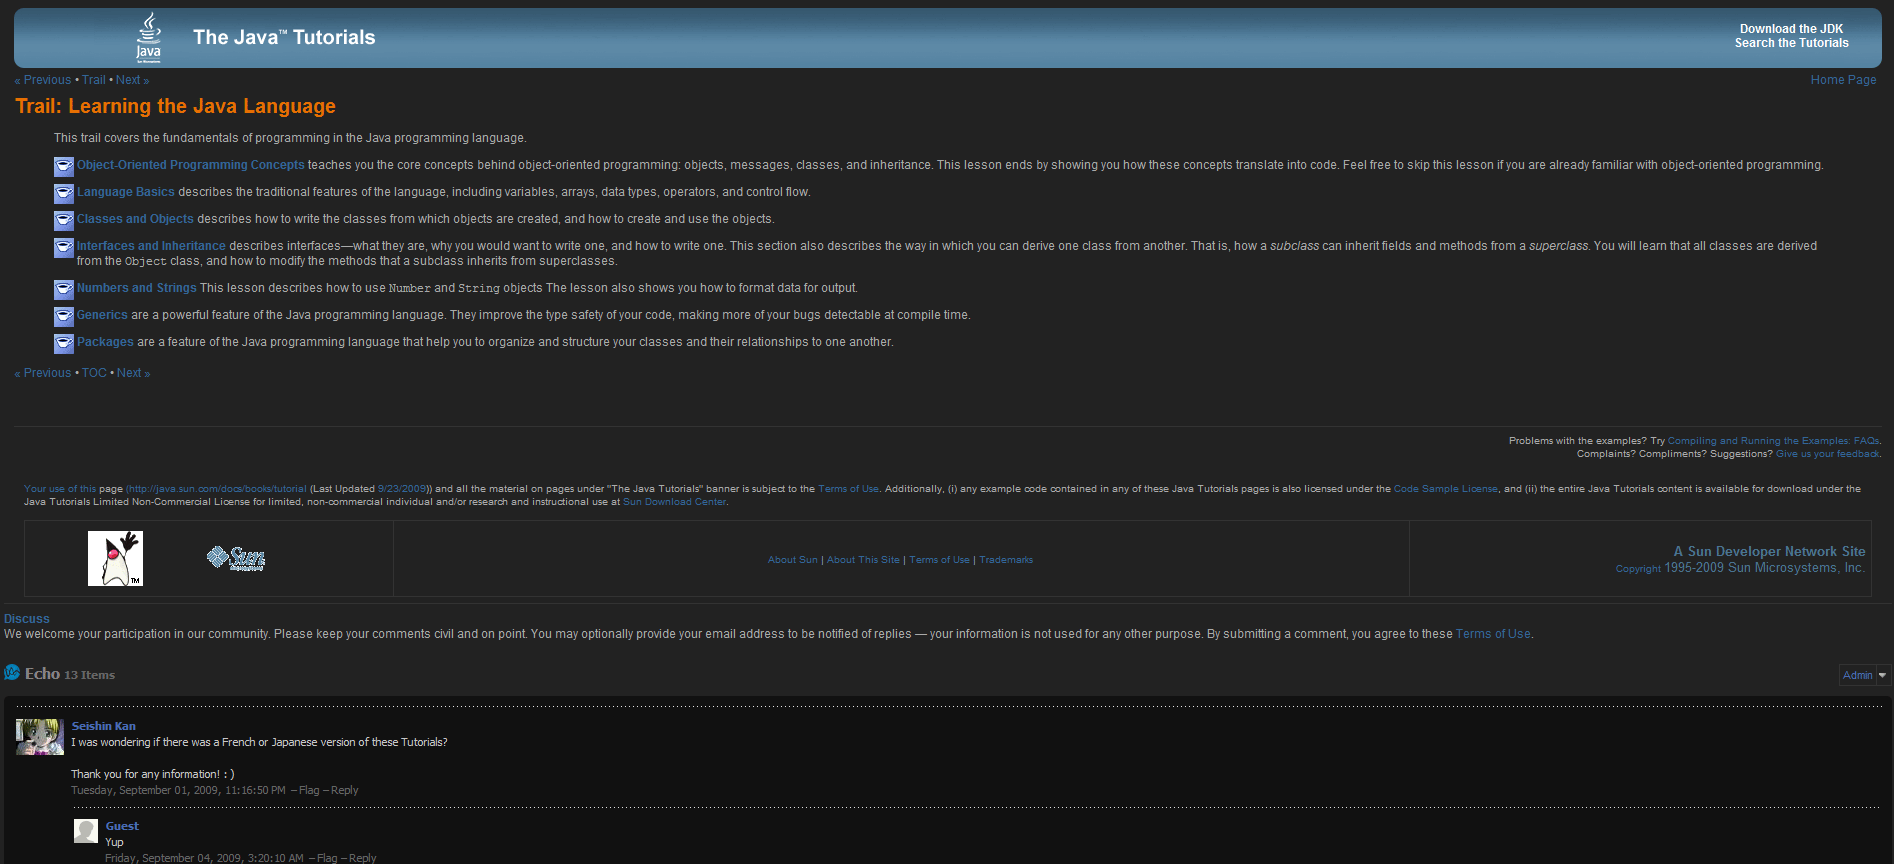Go to Home Page link
Image resolution: width=1894 pixels, height=864 pixels.
coord(1843,80)
